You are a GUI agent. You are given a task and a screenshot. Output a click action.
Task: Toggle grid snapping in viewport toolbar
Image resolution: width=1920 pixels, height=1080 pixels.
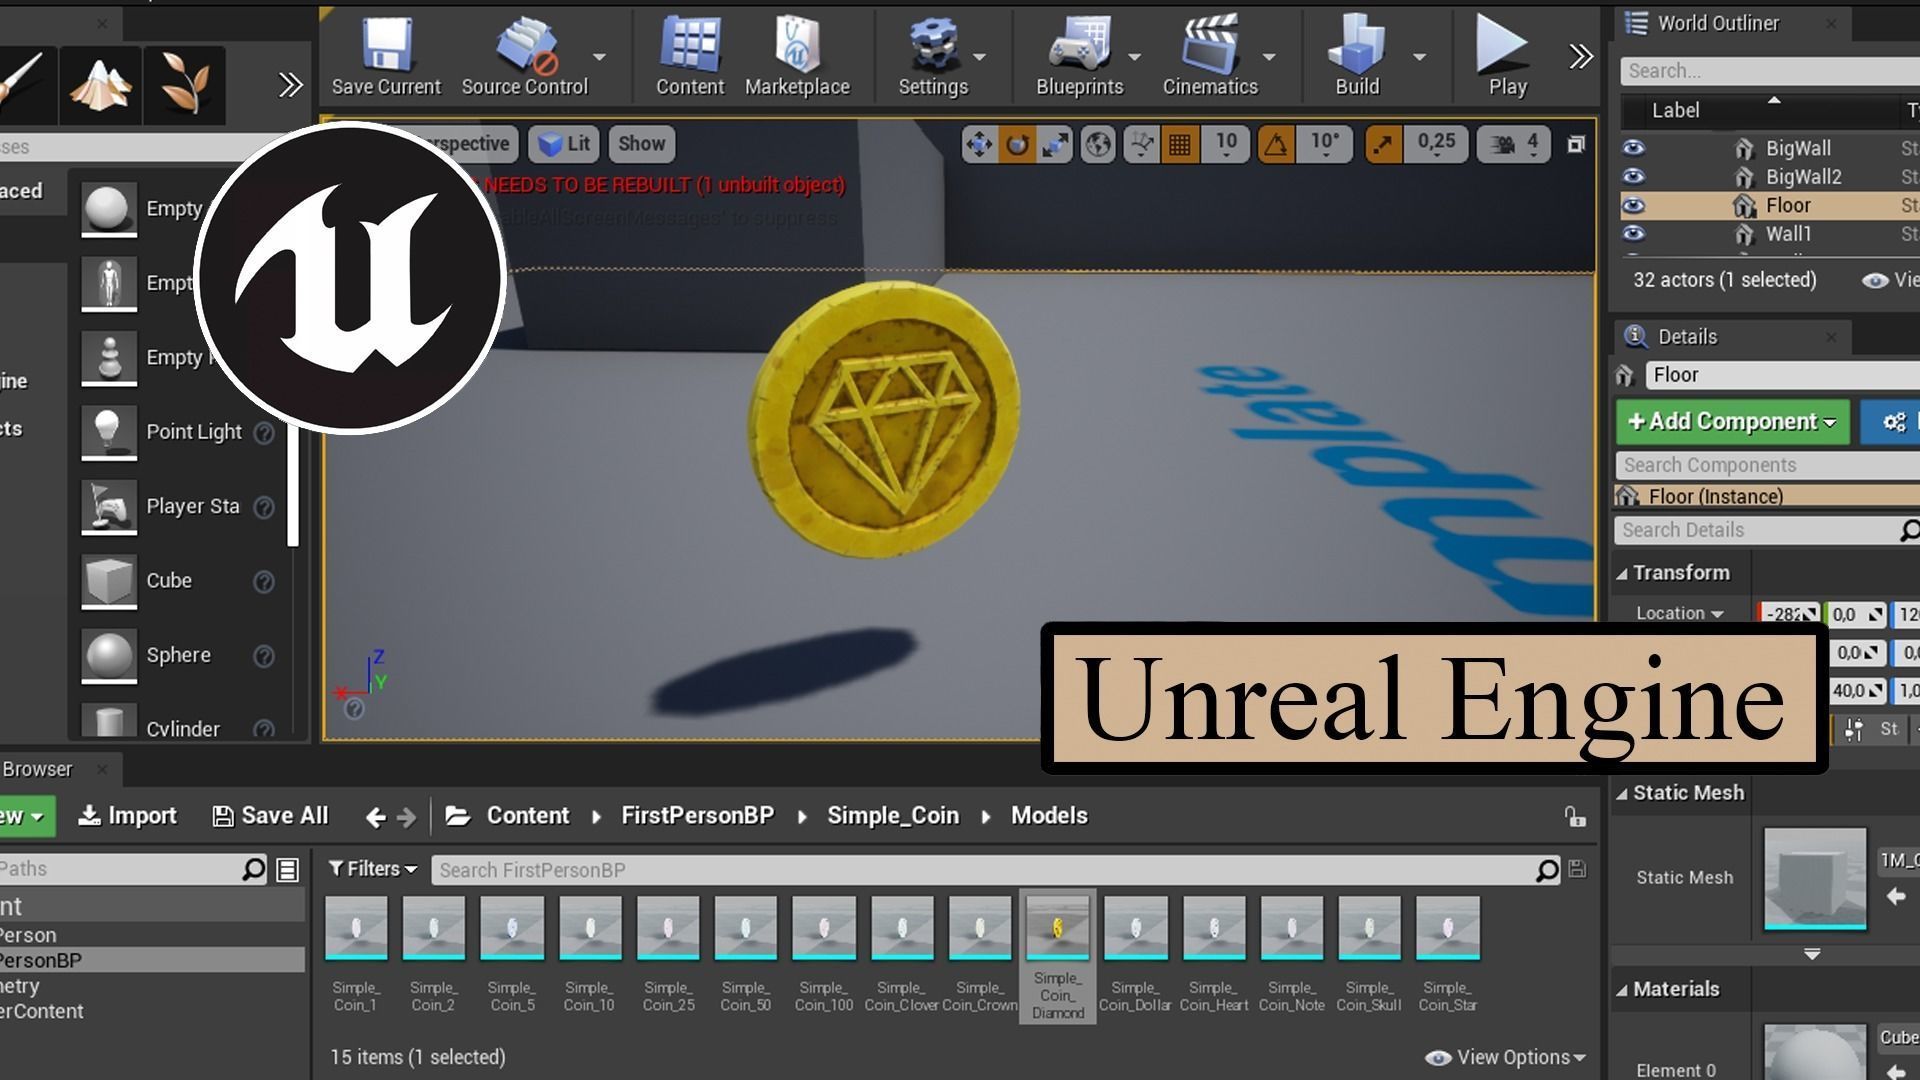tap(1180, 144)
